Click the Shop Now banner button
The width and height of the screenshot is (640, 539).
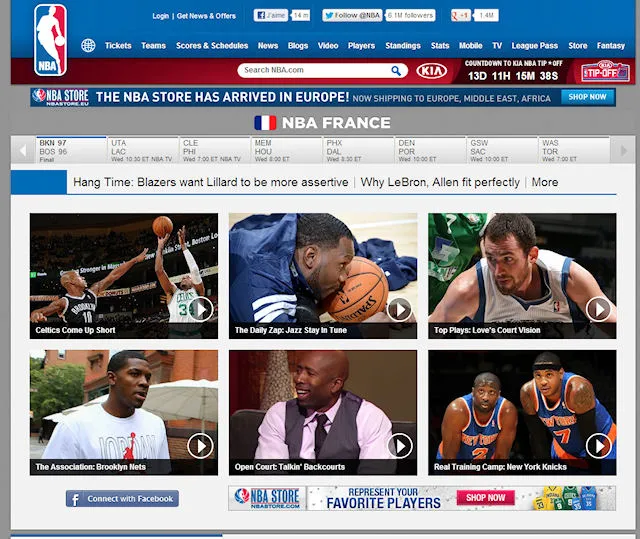coord(587,97)
